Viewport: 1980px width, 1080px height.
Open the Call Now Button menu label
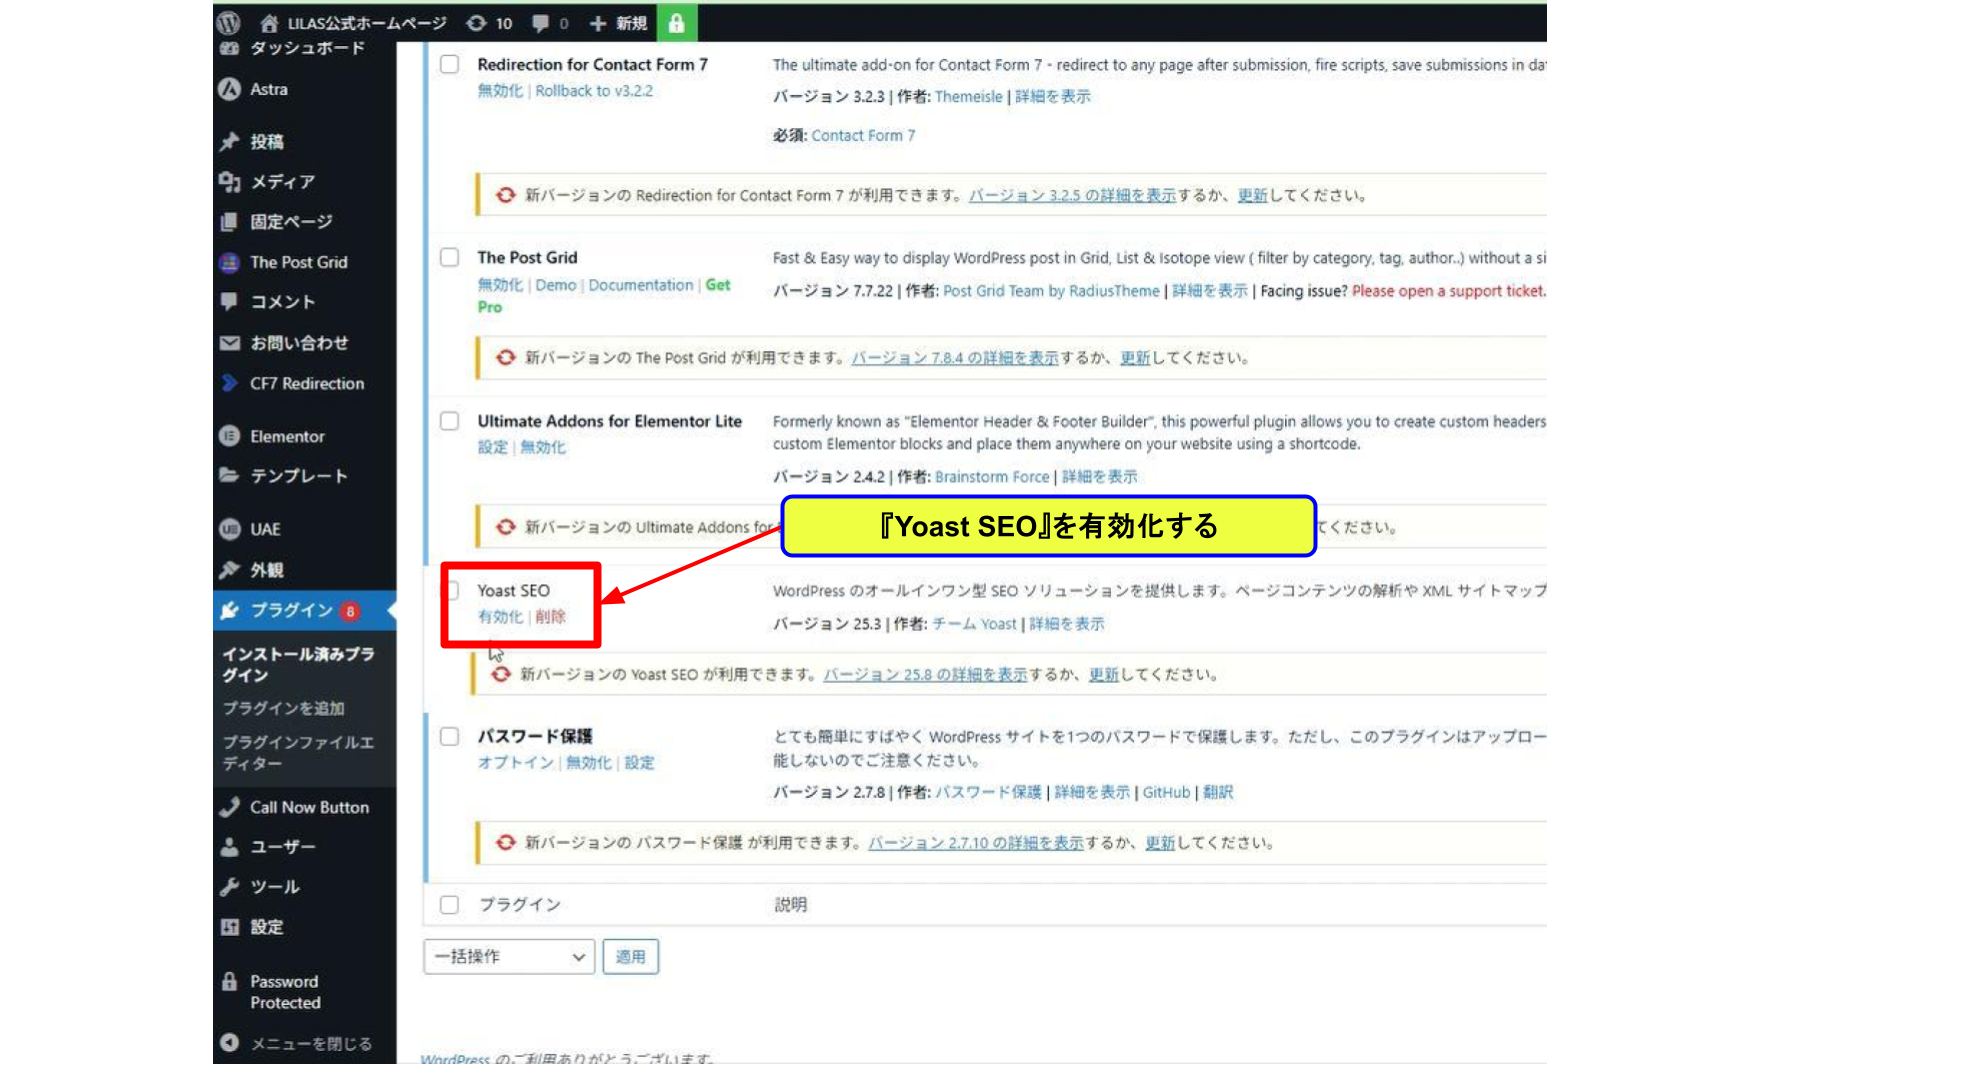pyautogui.click(x=309, y=807)
